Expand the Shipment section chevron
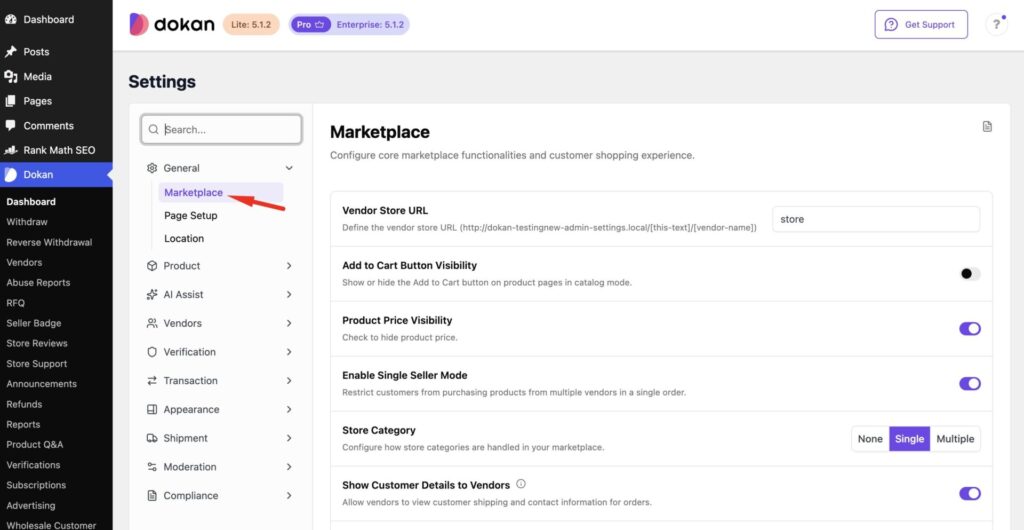The image size is (1024, 530). pos(289,438)
